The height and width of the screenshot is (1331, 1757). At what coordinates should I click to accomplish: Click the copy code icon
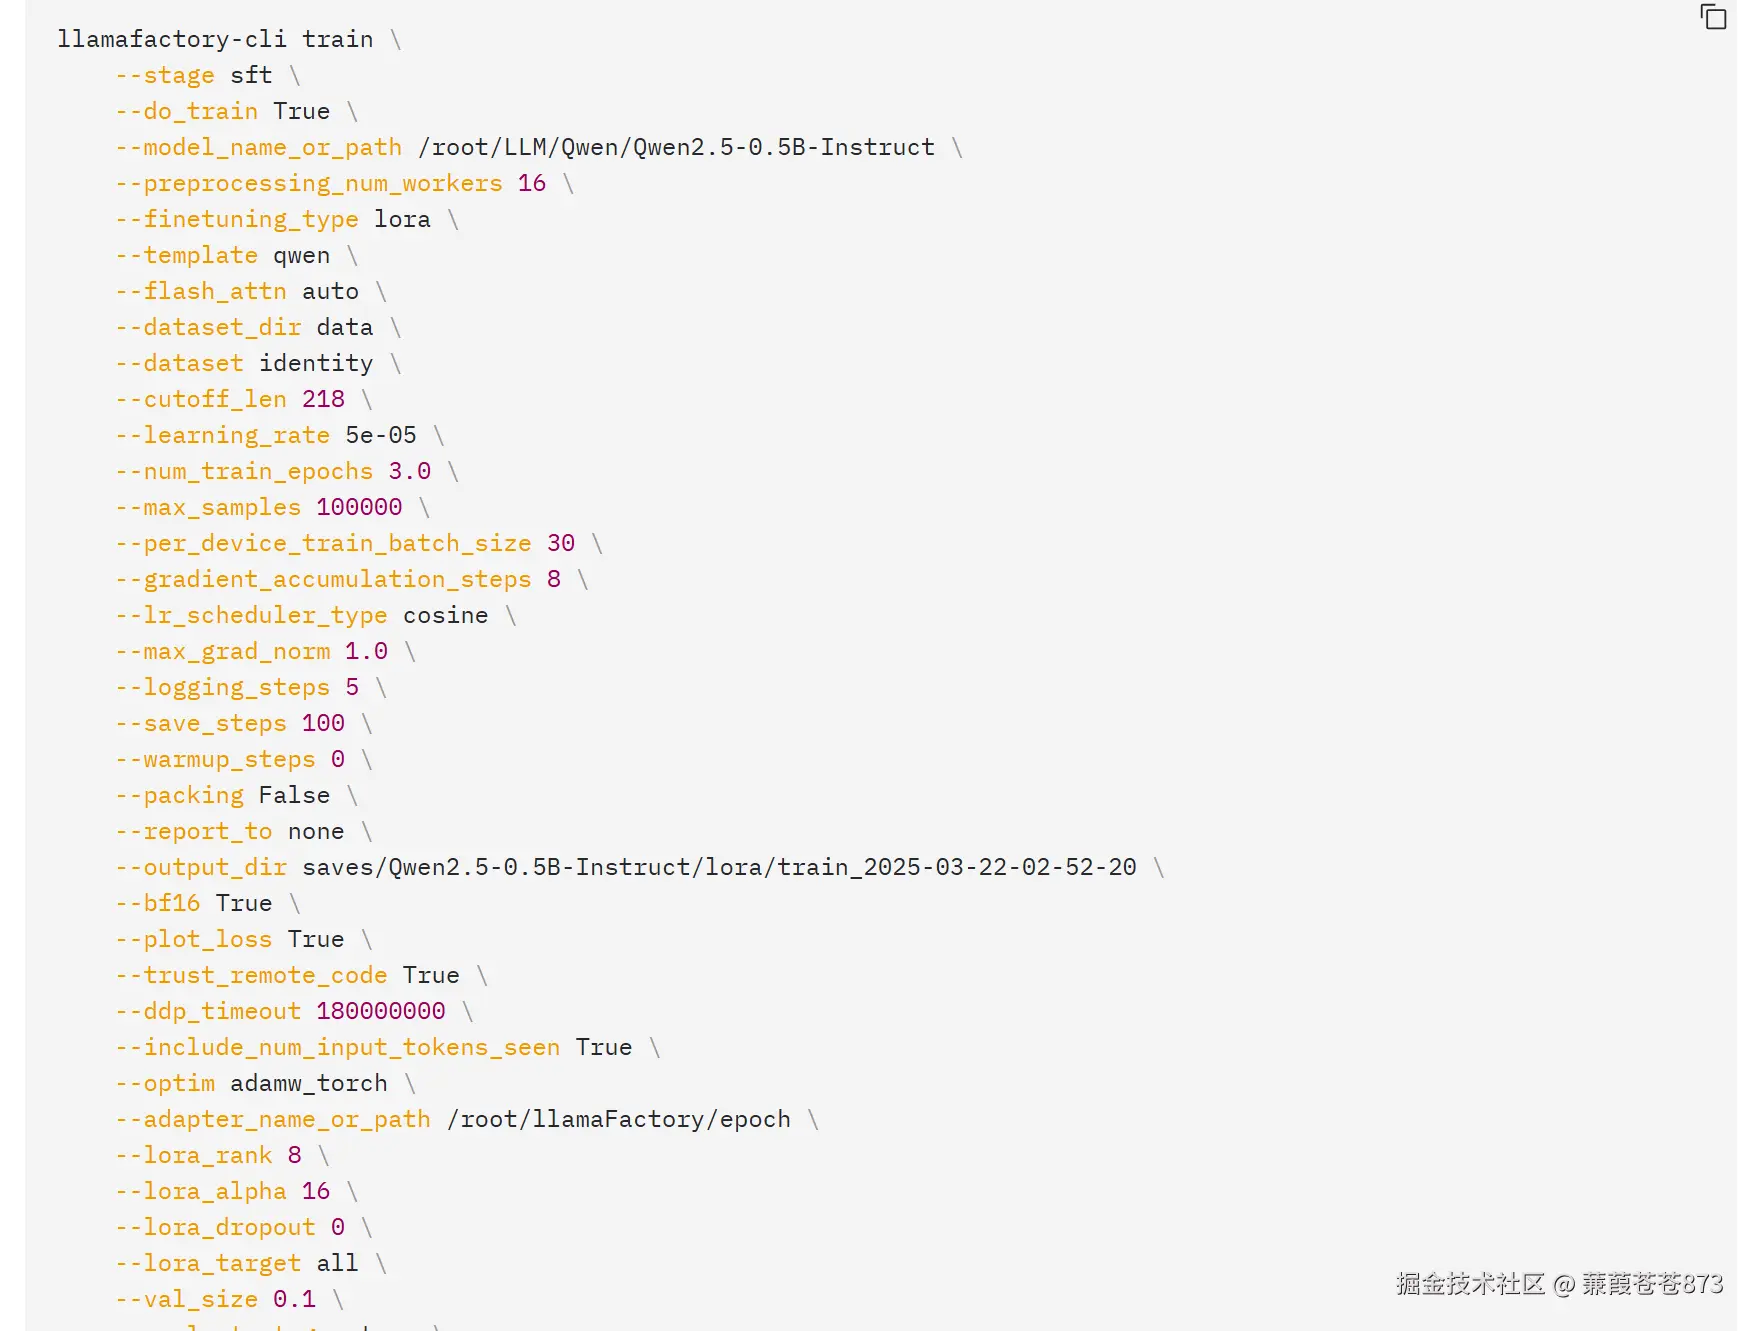(x=1713, y=17)
